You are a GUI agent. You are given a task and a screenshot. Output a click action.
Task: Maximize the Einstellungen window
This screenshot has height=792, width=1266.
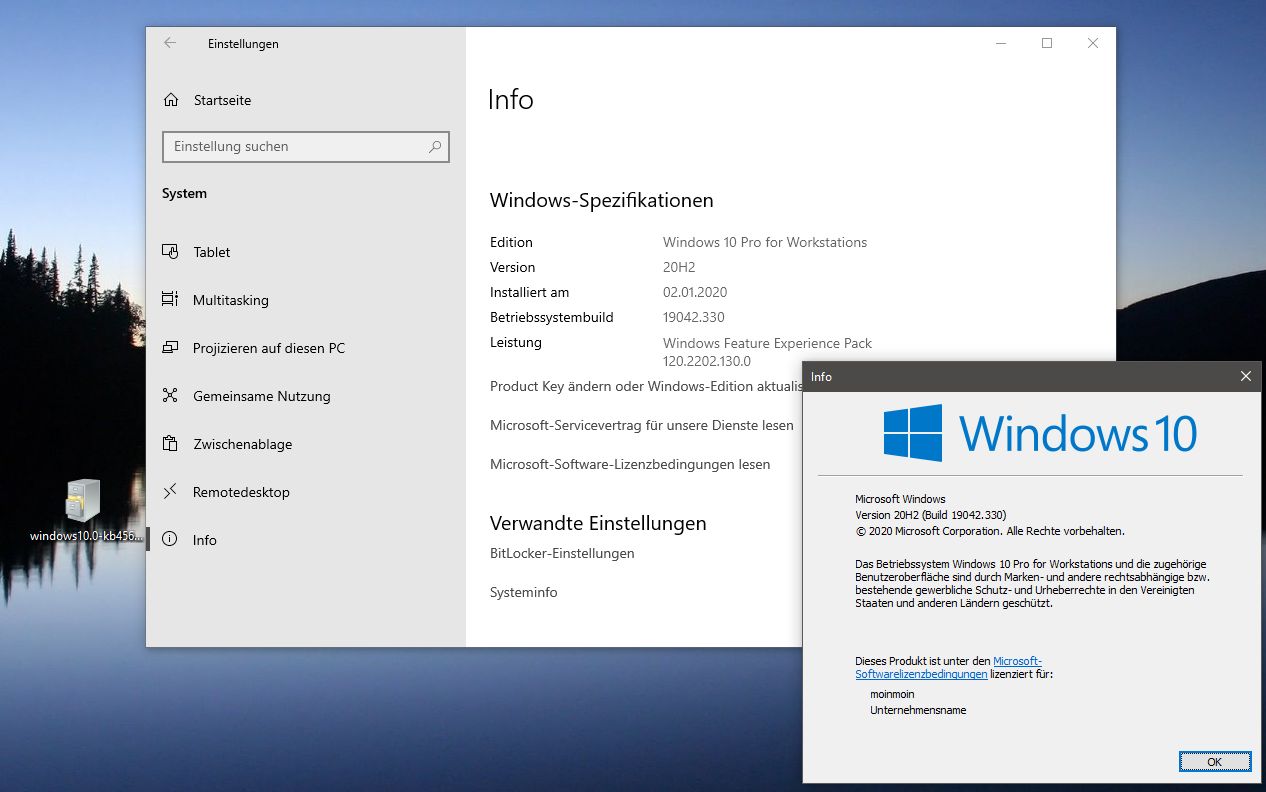pos(1047,43)
